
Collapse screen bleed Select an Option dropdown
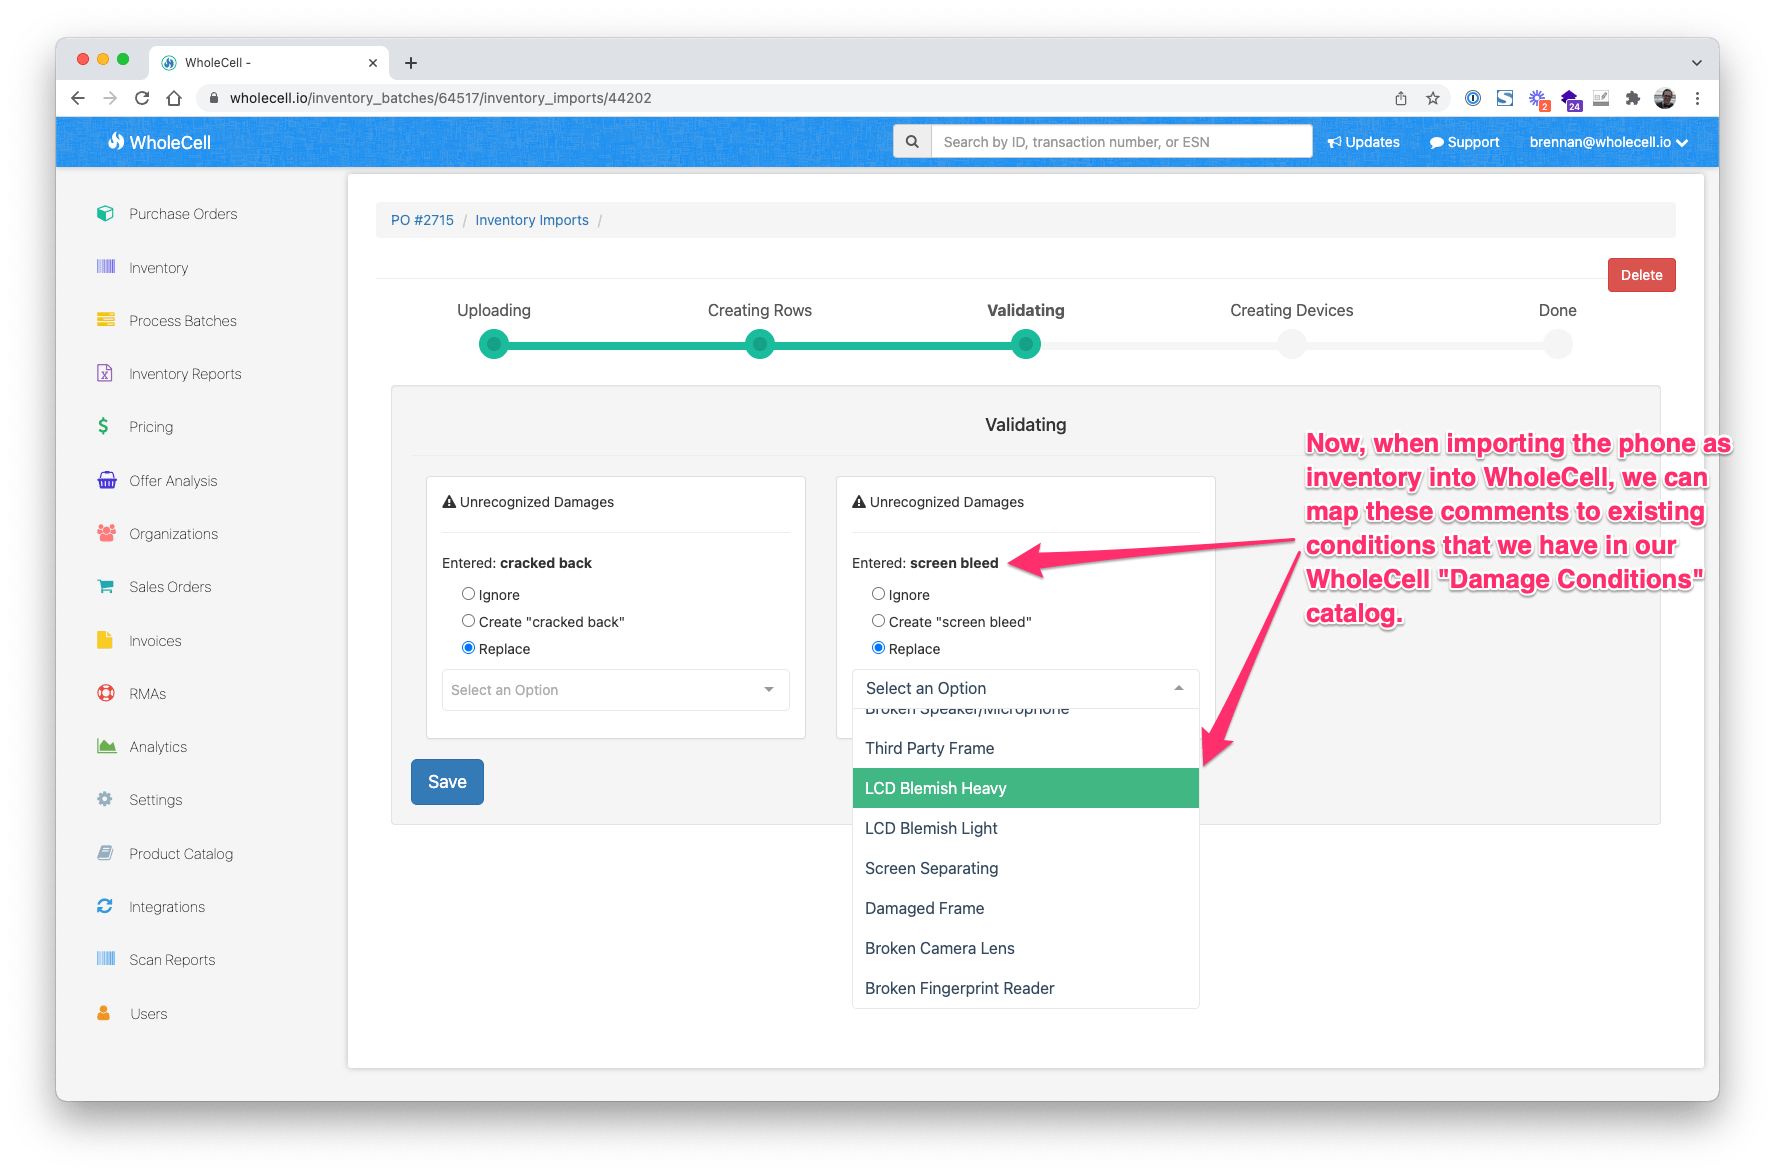1025,689
